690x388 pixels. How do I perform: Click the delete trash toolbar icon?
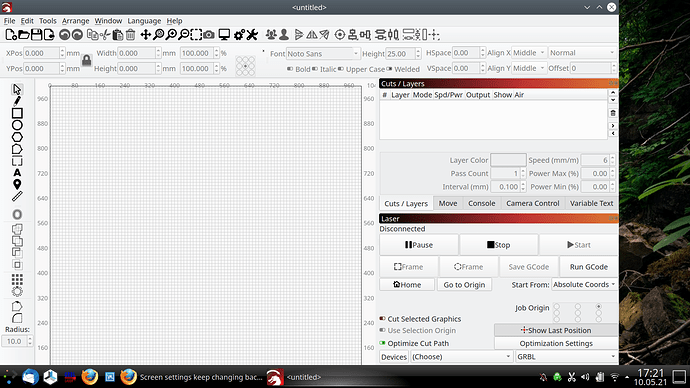point(131,35)
